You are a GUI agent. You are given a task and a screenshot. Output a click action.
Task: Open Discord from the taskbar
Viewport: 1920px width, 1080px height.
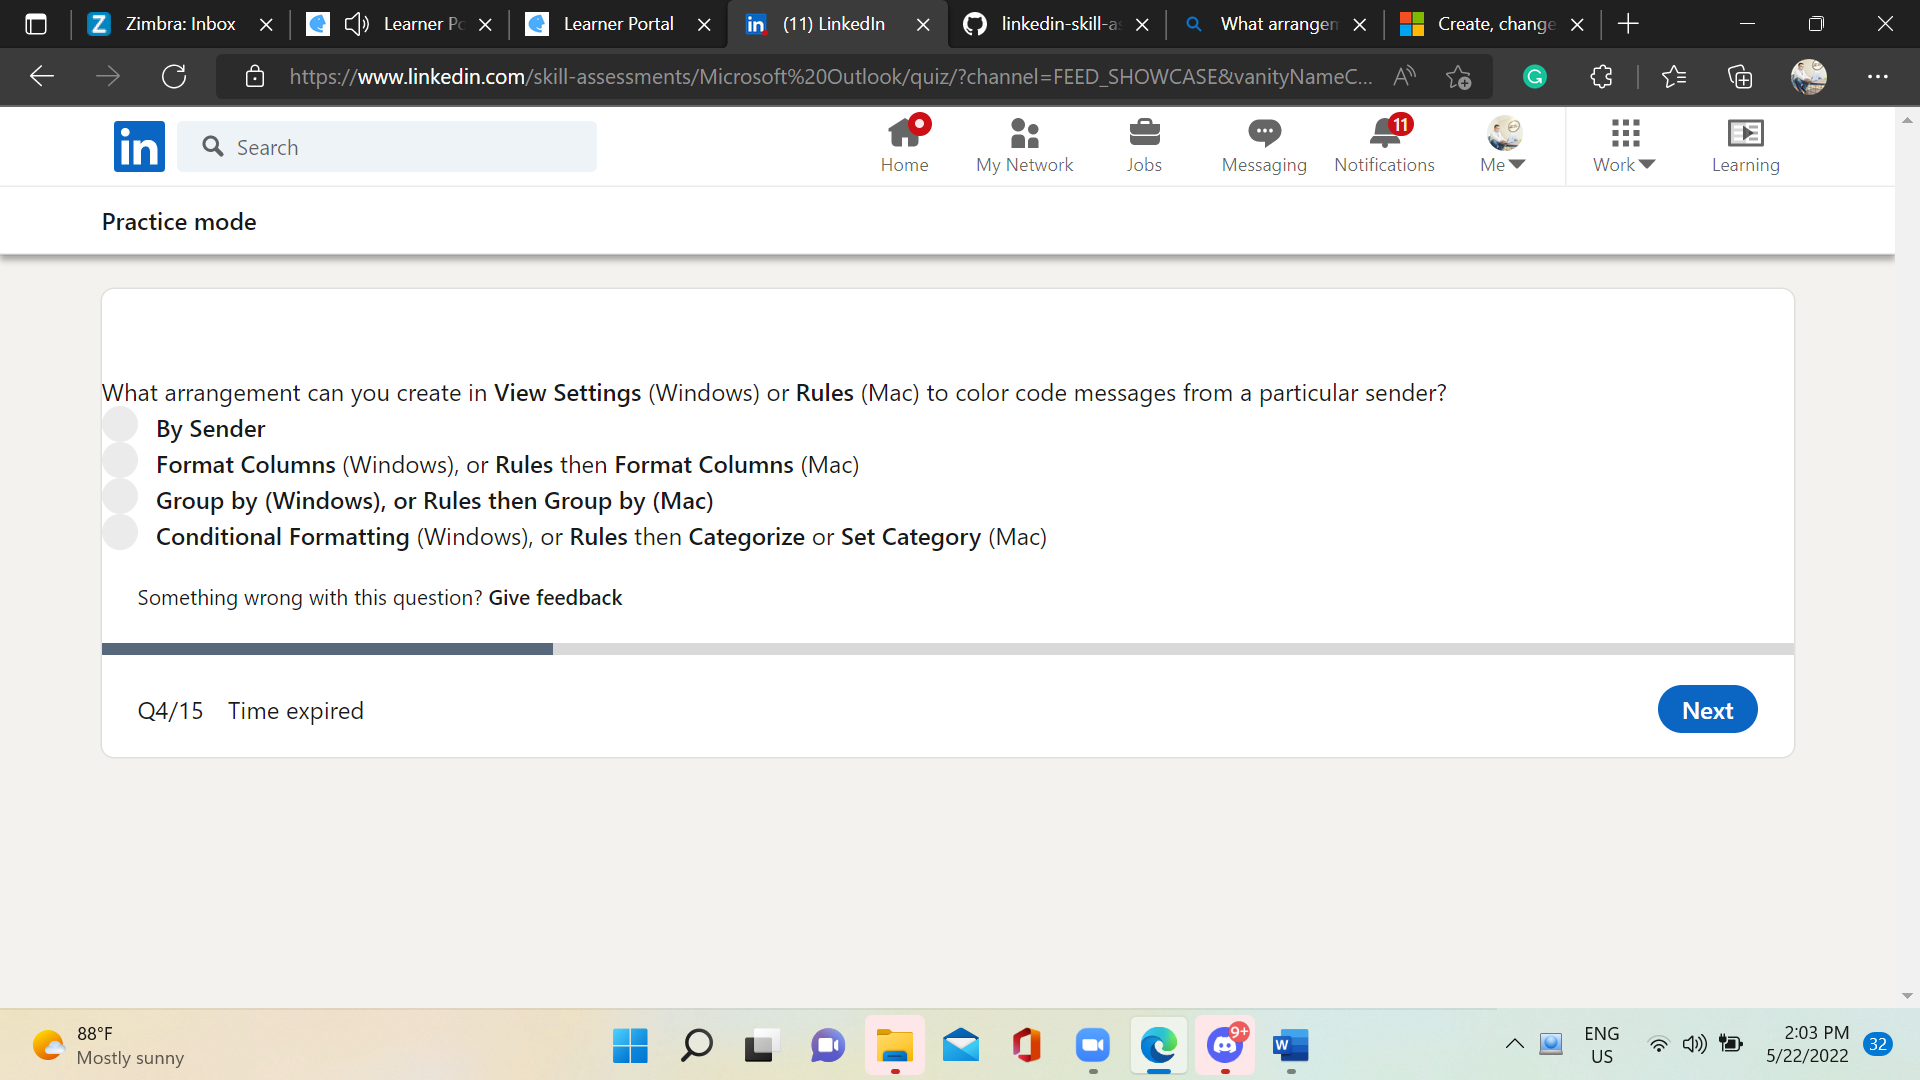click(1224, 1046)
